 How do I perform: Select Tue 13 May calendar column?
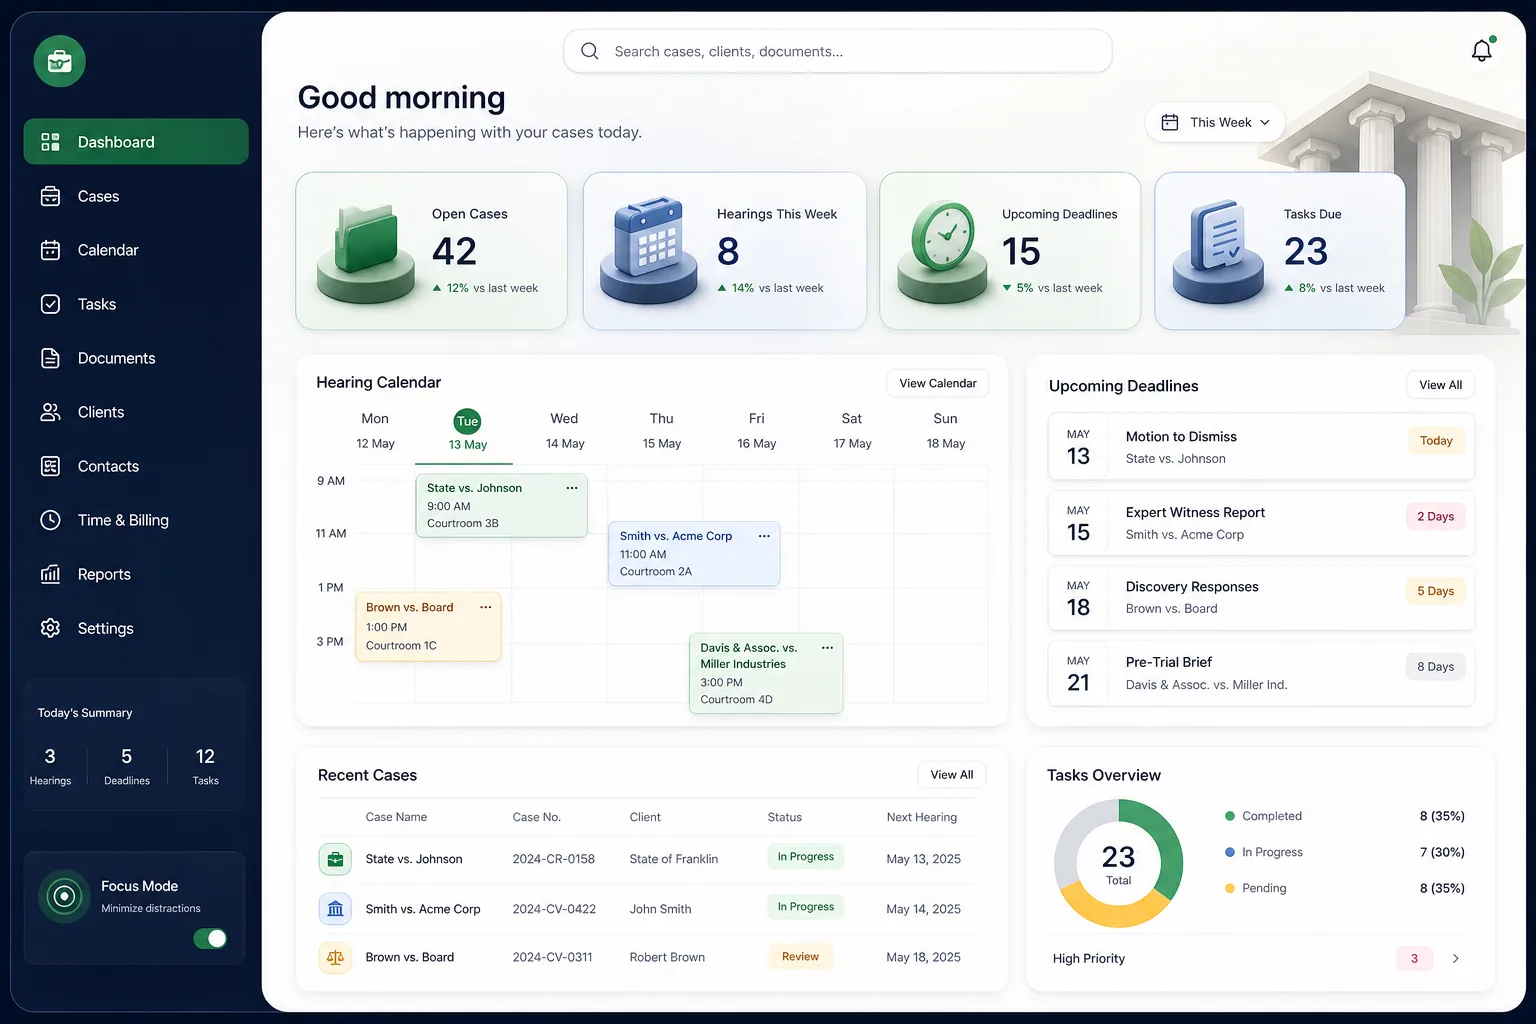click(467, 431)
